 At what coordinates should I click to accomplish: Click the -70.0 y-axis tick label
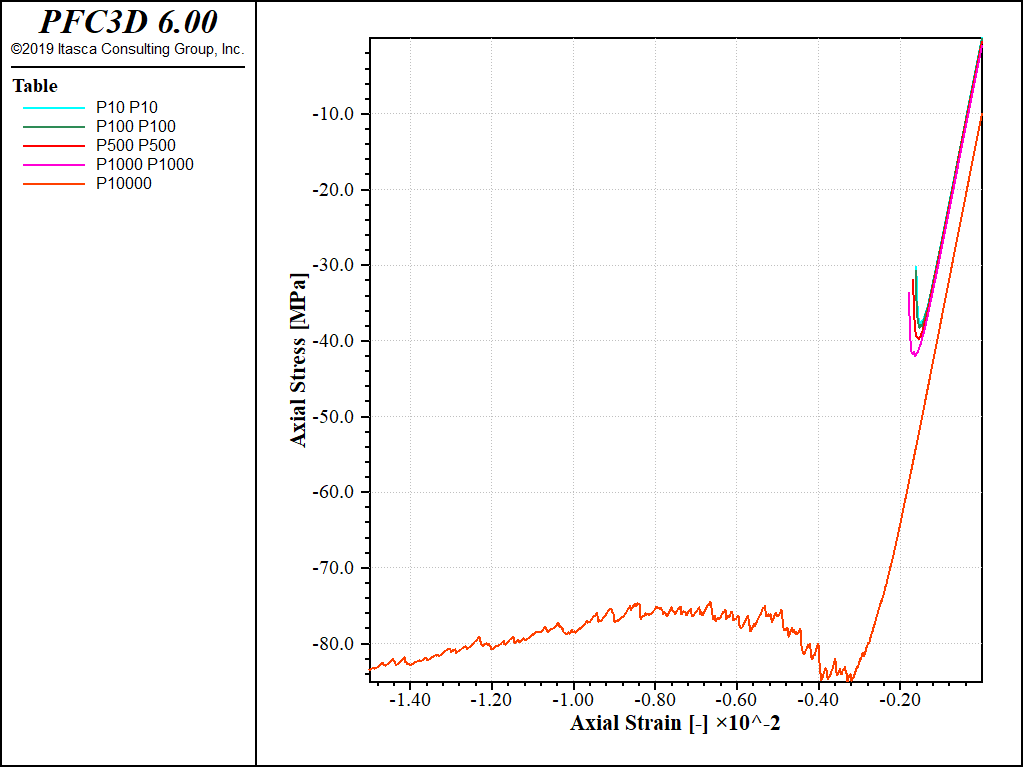pyautogui.click(x=334, y=568)
